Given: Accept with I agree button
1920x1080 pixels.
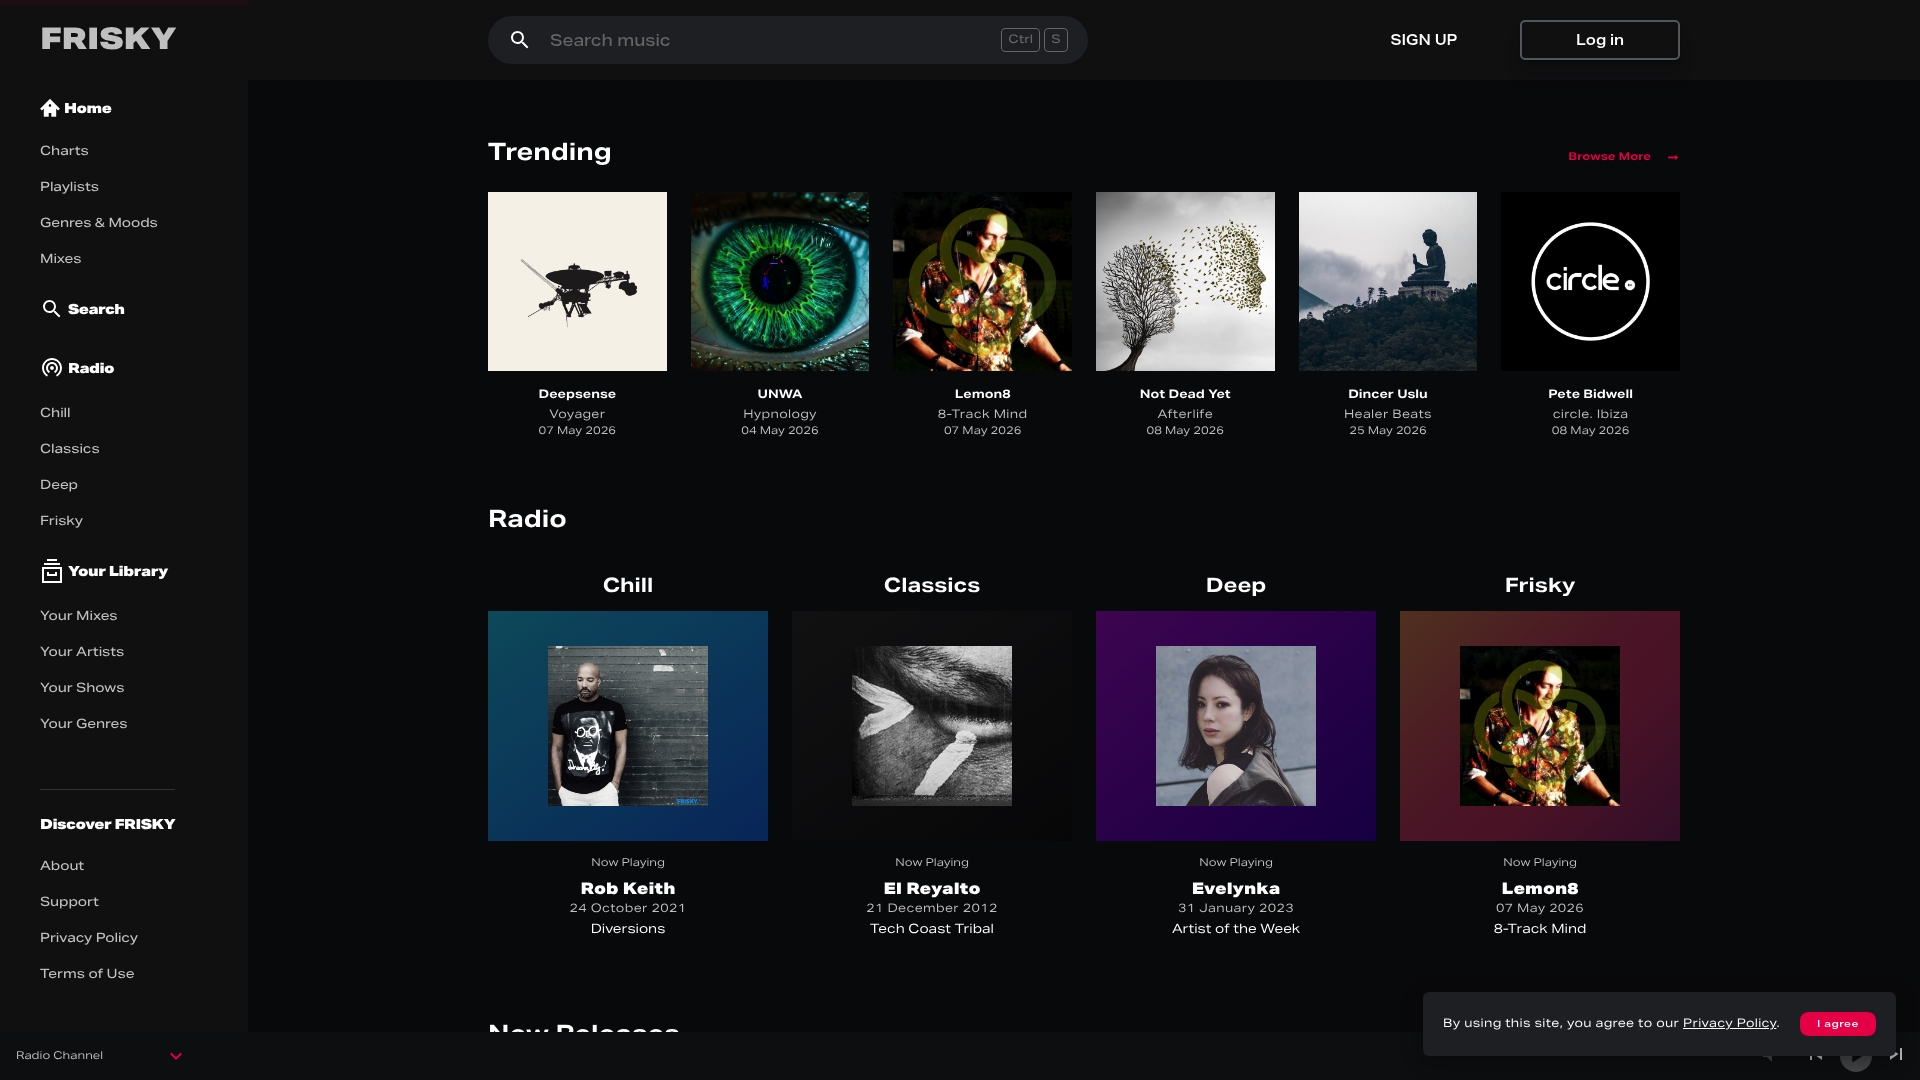Looking at the screenshot, I should (1837, 1024).
